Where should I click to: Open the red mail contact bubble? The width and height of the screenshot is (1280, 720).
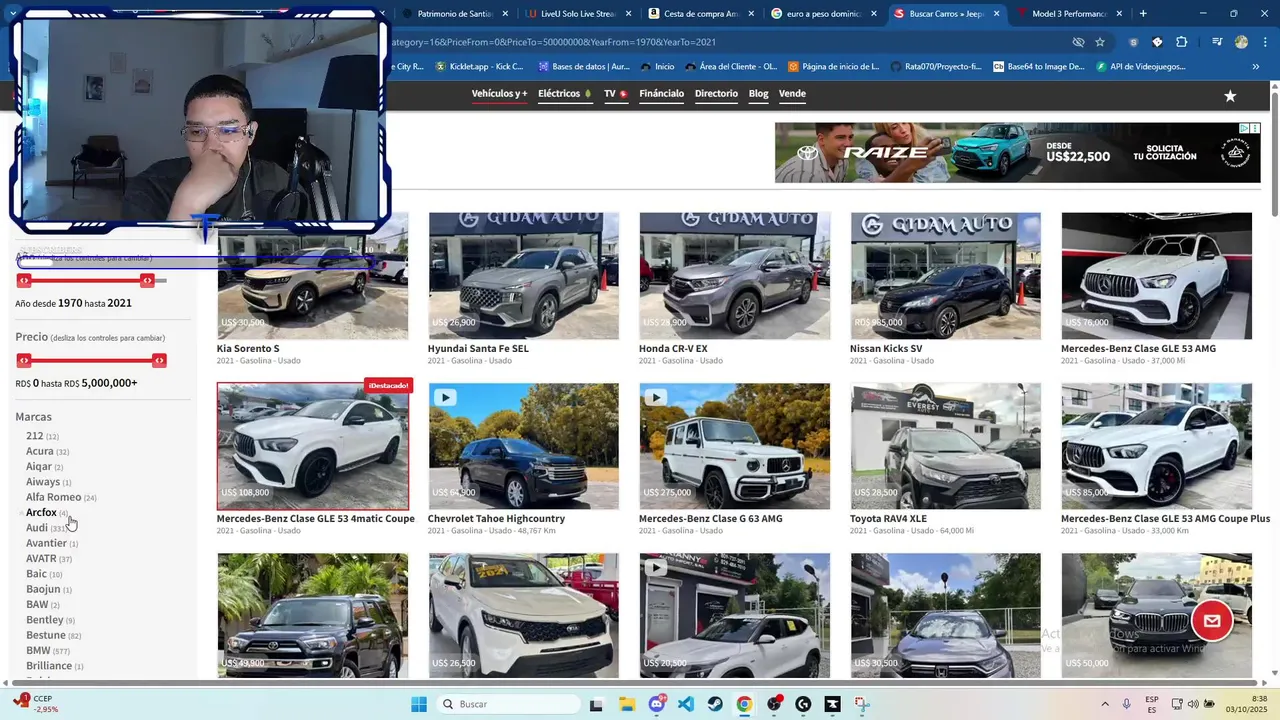pyautogui.click(x=1212, y=621)
